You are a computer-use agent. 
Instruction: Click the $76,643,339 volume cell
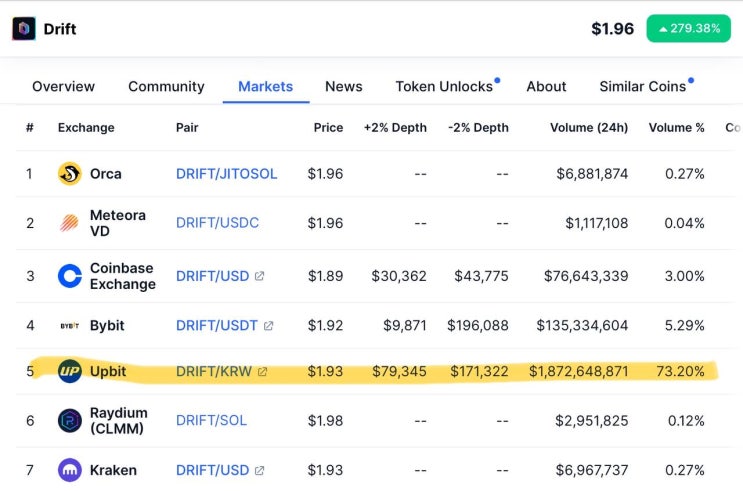click(x=586, y=276)
